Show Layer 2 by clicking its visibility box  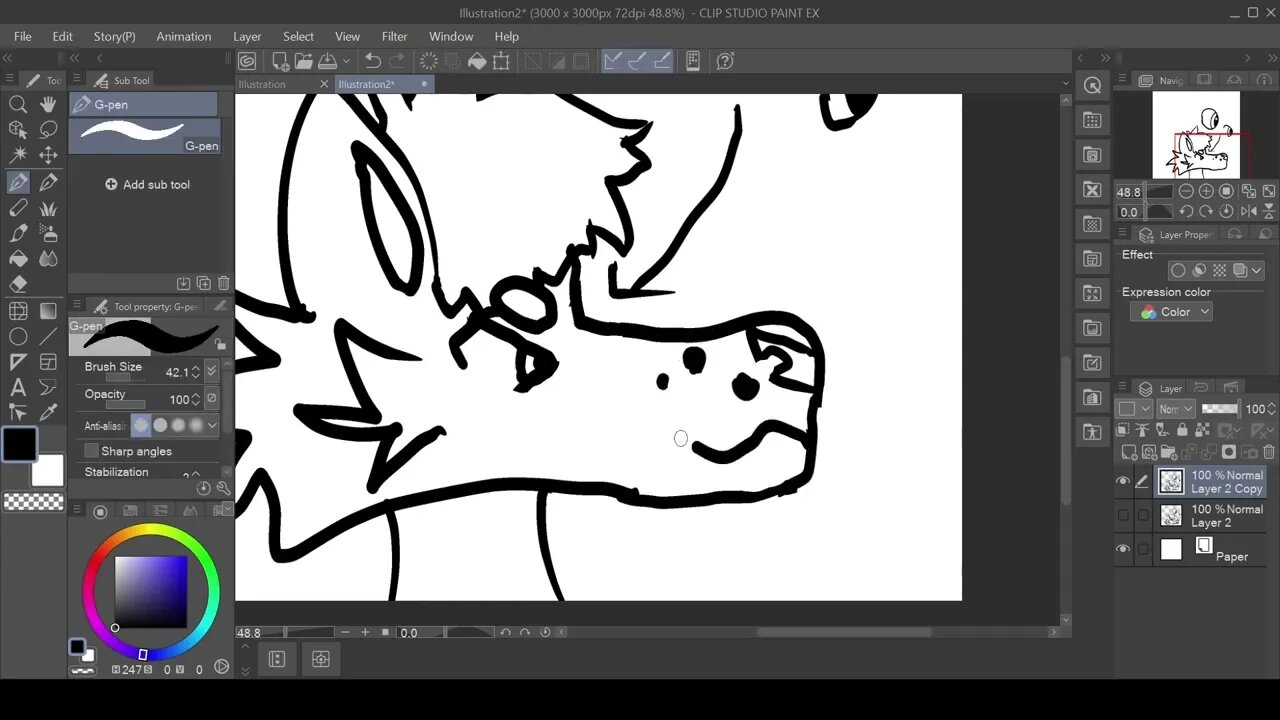tap(1123, 516)
